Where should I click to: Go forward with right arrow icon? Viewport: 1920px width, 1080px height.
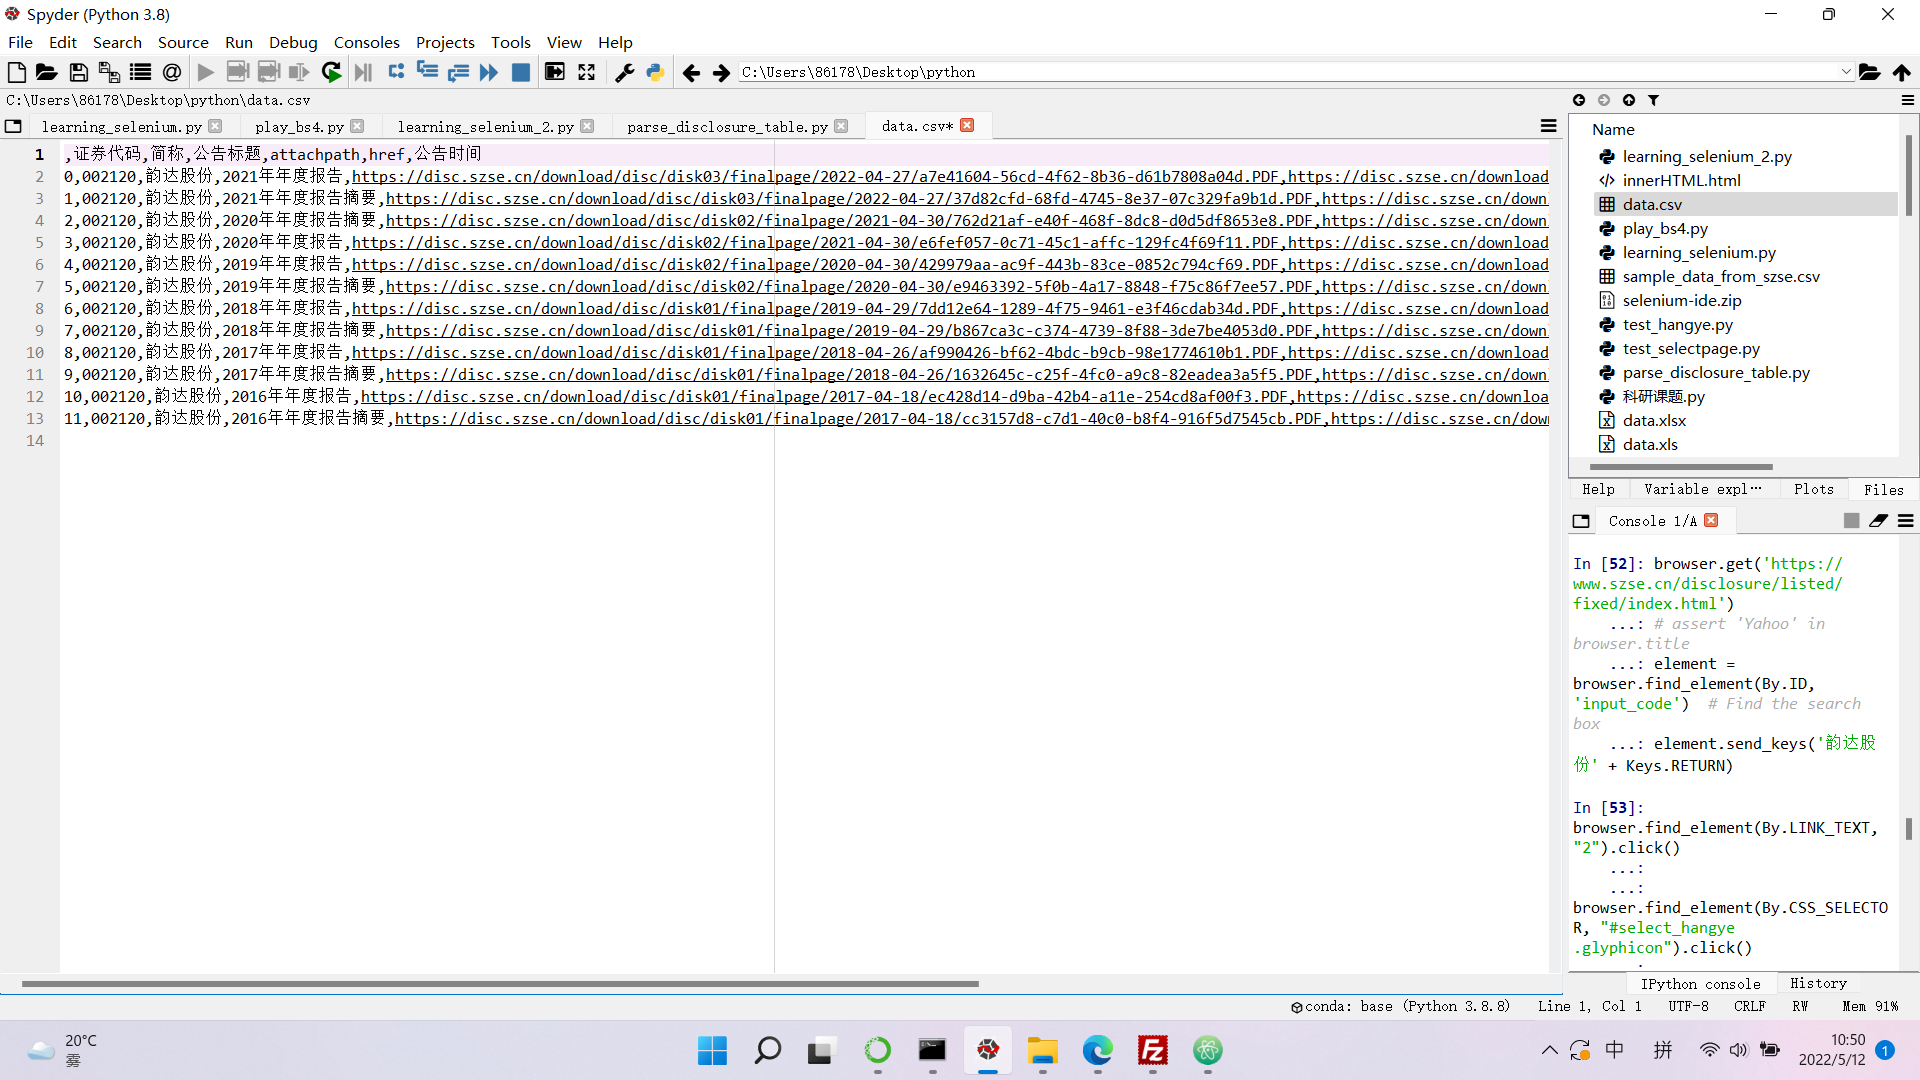click(721, 72)
